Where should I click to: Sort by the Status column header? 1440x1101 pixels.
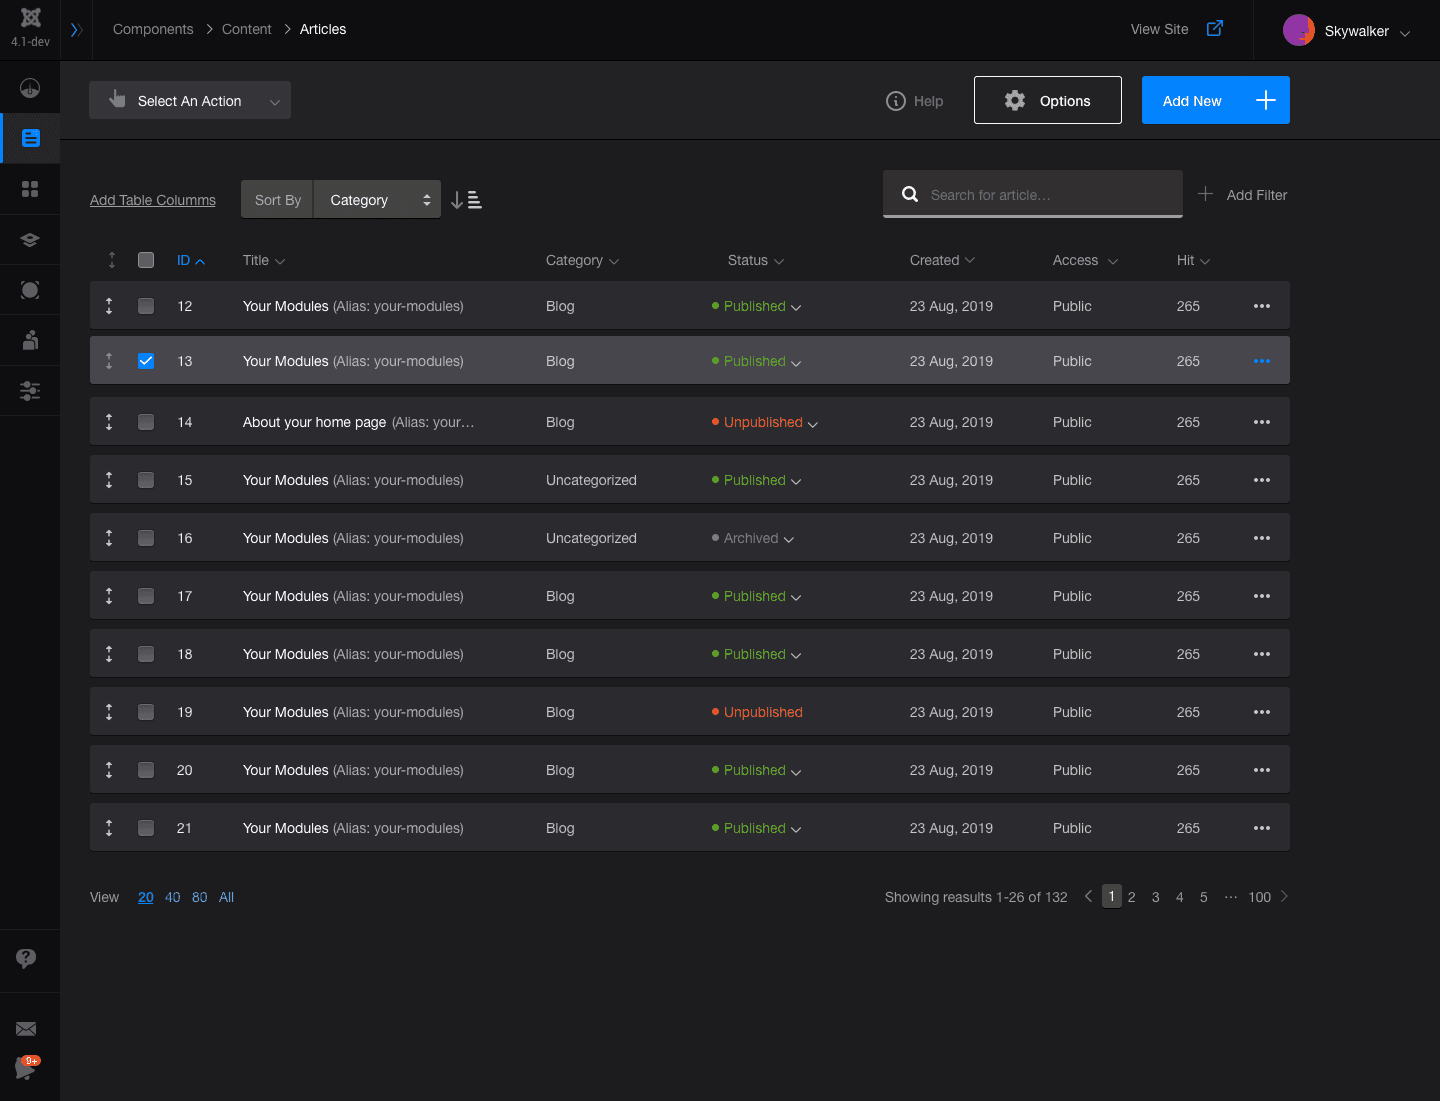tap(756, 260)
